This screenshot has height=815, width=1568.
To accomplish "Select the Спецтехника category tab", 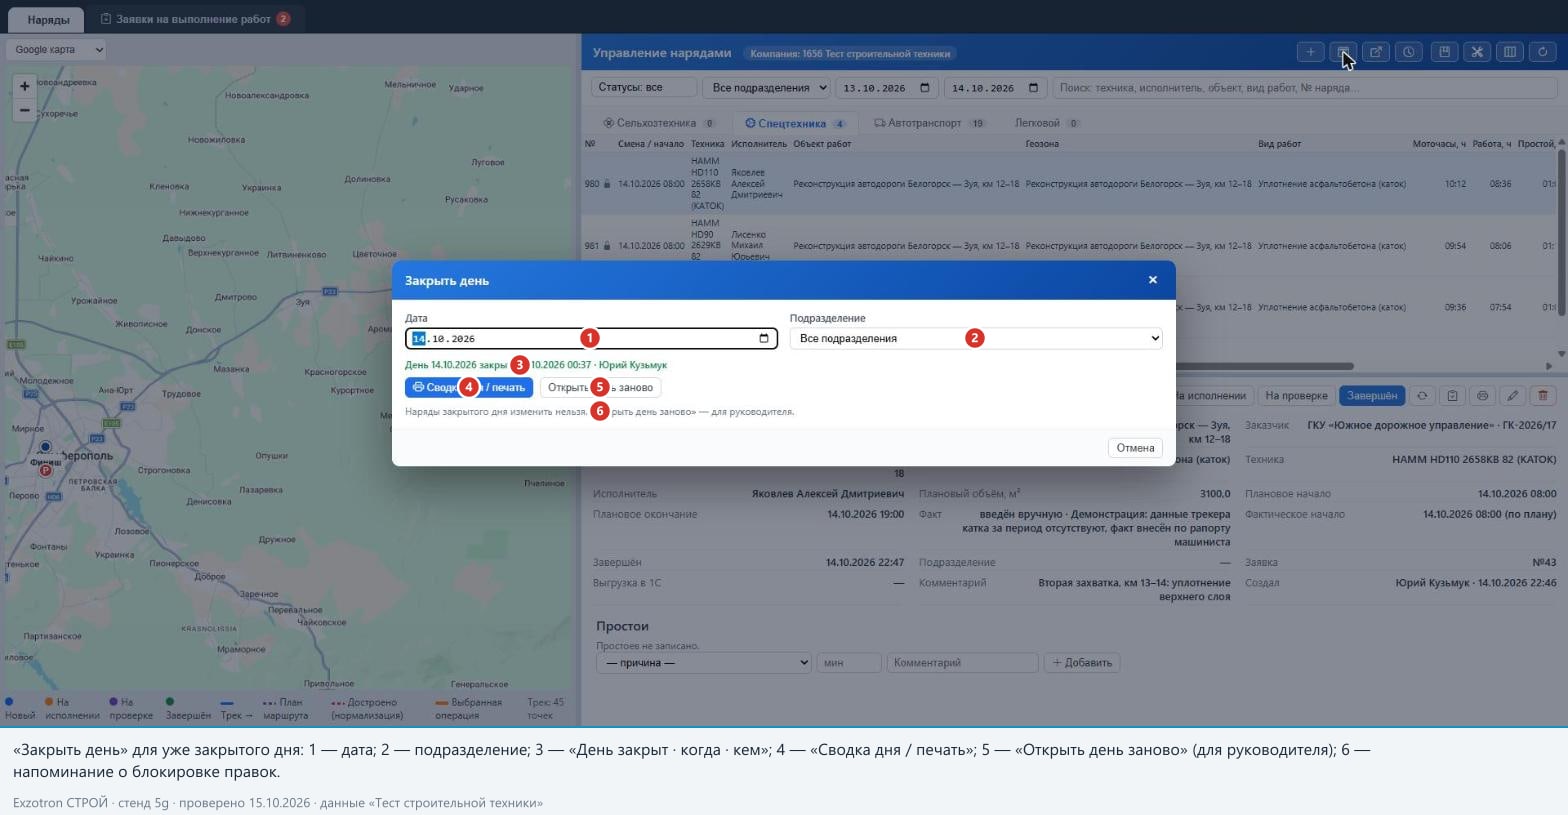I will point(796,123).
